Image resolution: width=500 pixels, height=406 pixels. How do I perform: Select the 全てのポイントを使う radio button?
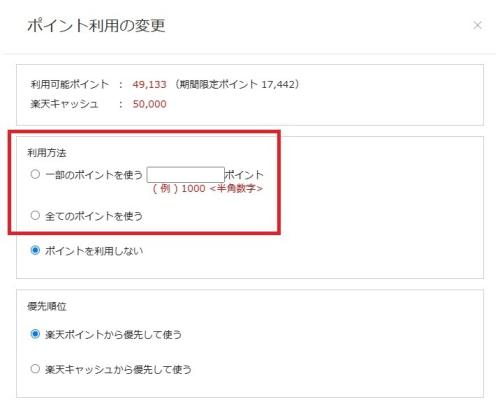(x=35, y=215)
